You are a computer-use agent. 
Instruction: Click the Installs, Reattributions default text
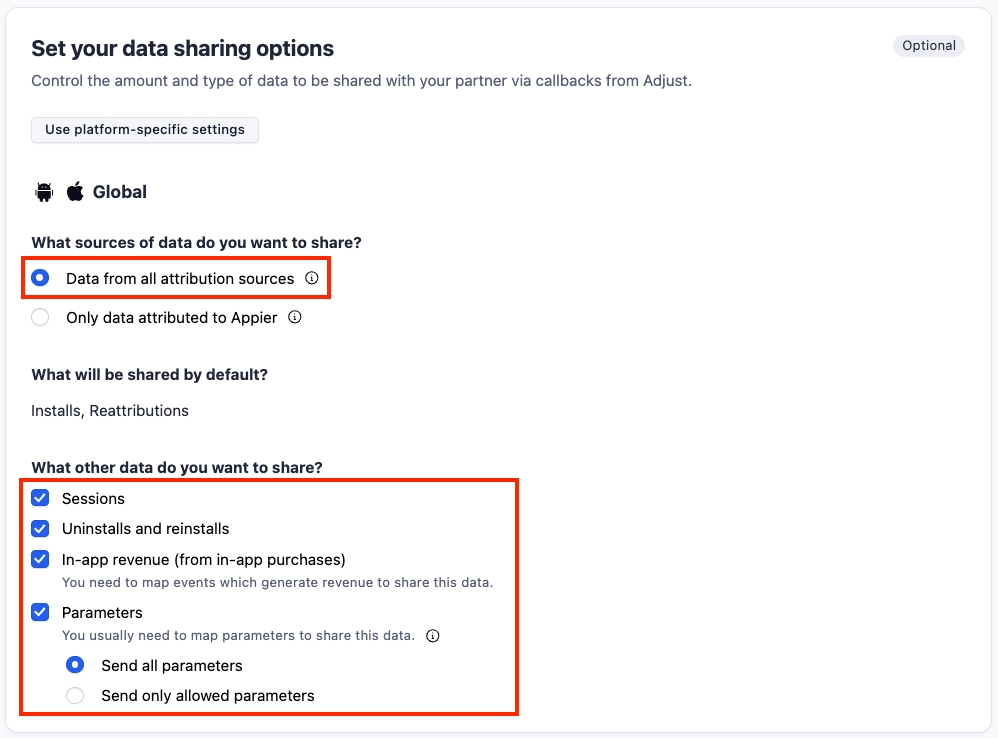pyautogui.click(x=110, y=410)
